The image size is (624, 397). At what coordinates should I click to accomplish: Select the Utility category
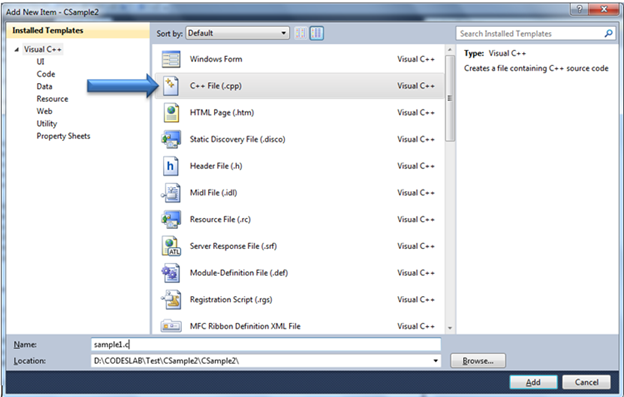point(47,124)
